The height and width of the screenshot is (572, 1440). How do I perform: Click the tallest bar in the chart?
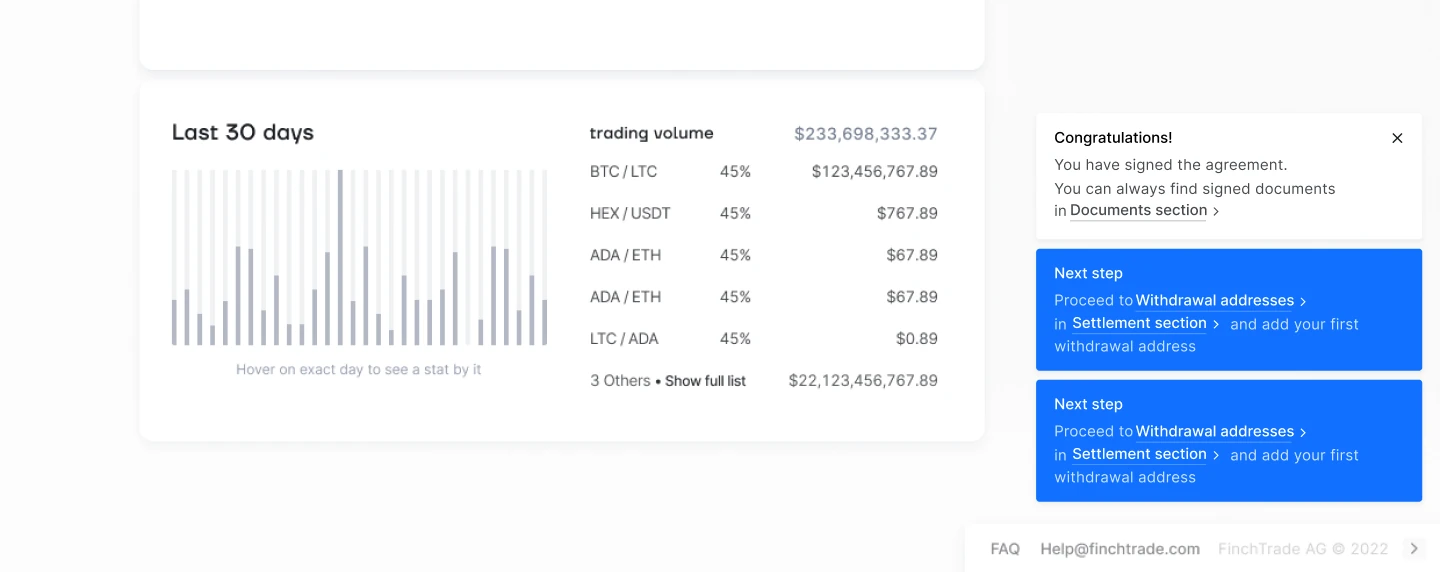pos(340,258)
